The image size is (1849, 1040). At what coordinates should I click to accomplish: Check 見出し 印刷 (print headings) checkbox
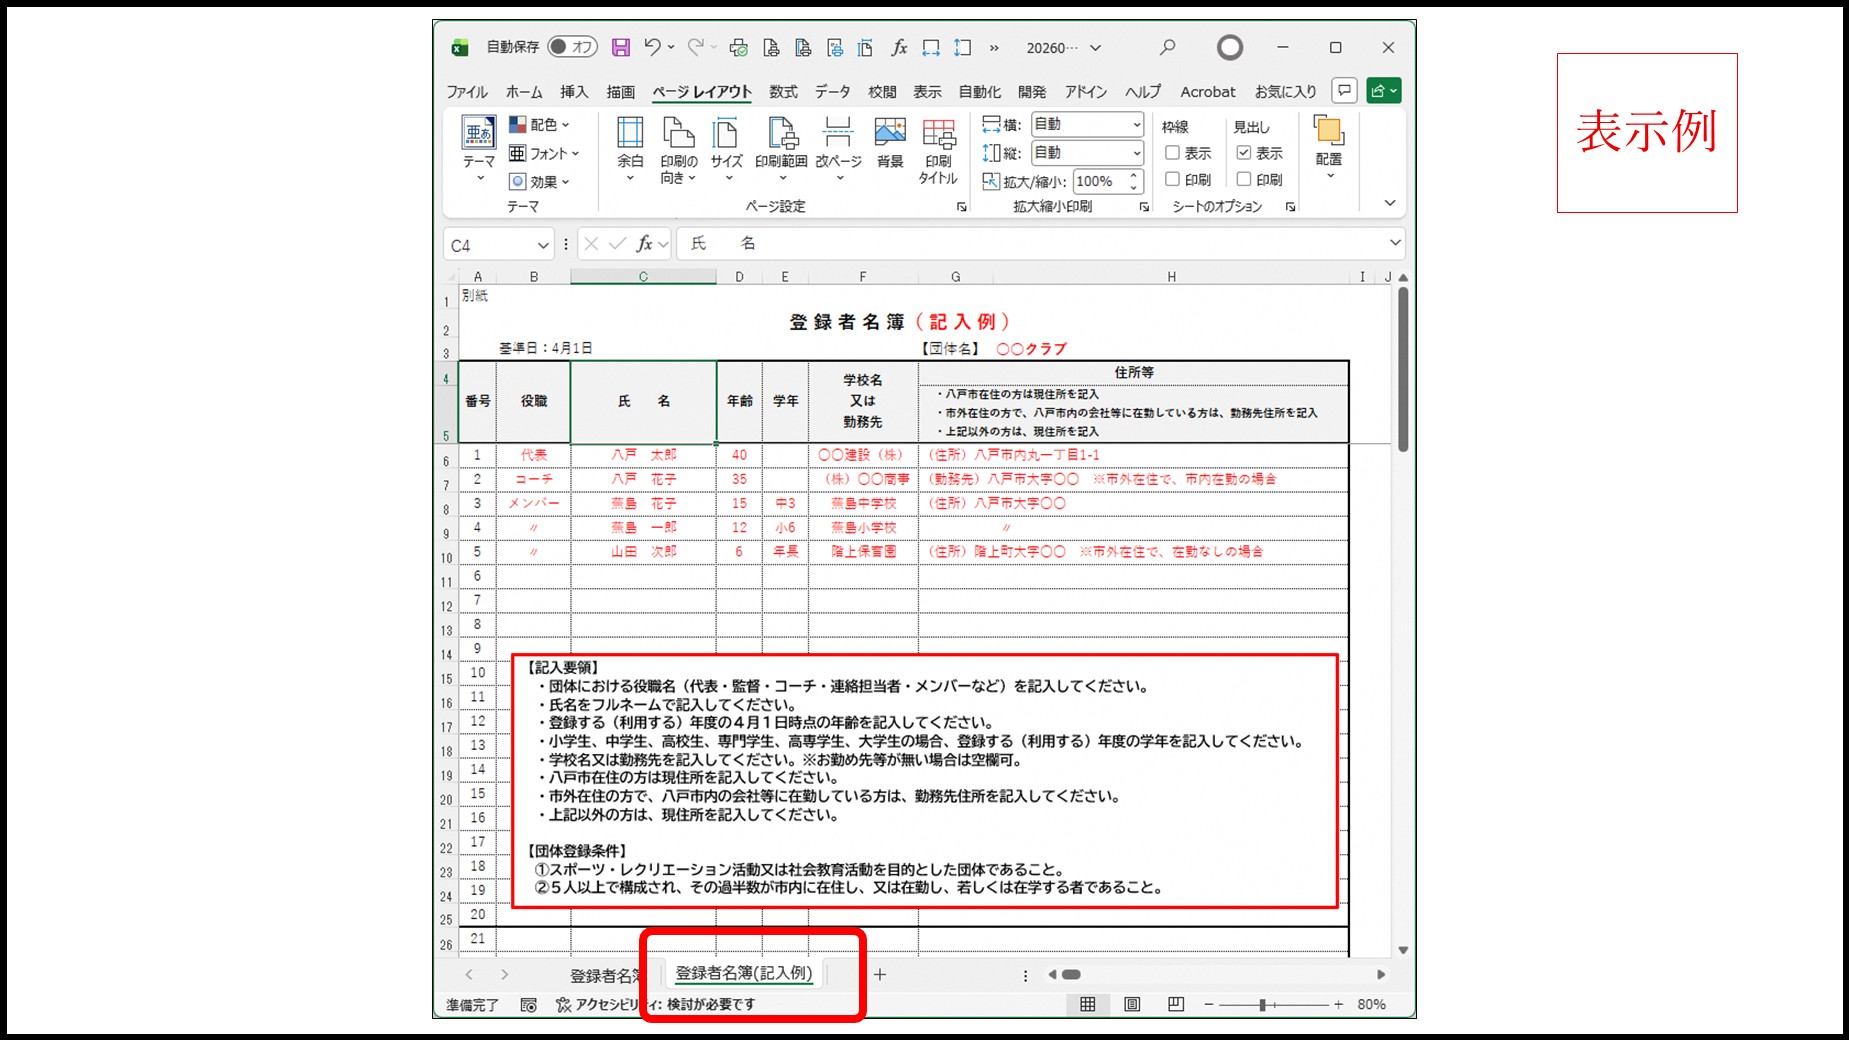click(x=1244, y=179)
